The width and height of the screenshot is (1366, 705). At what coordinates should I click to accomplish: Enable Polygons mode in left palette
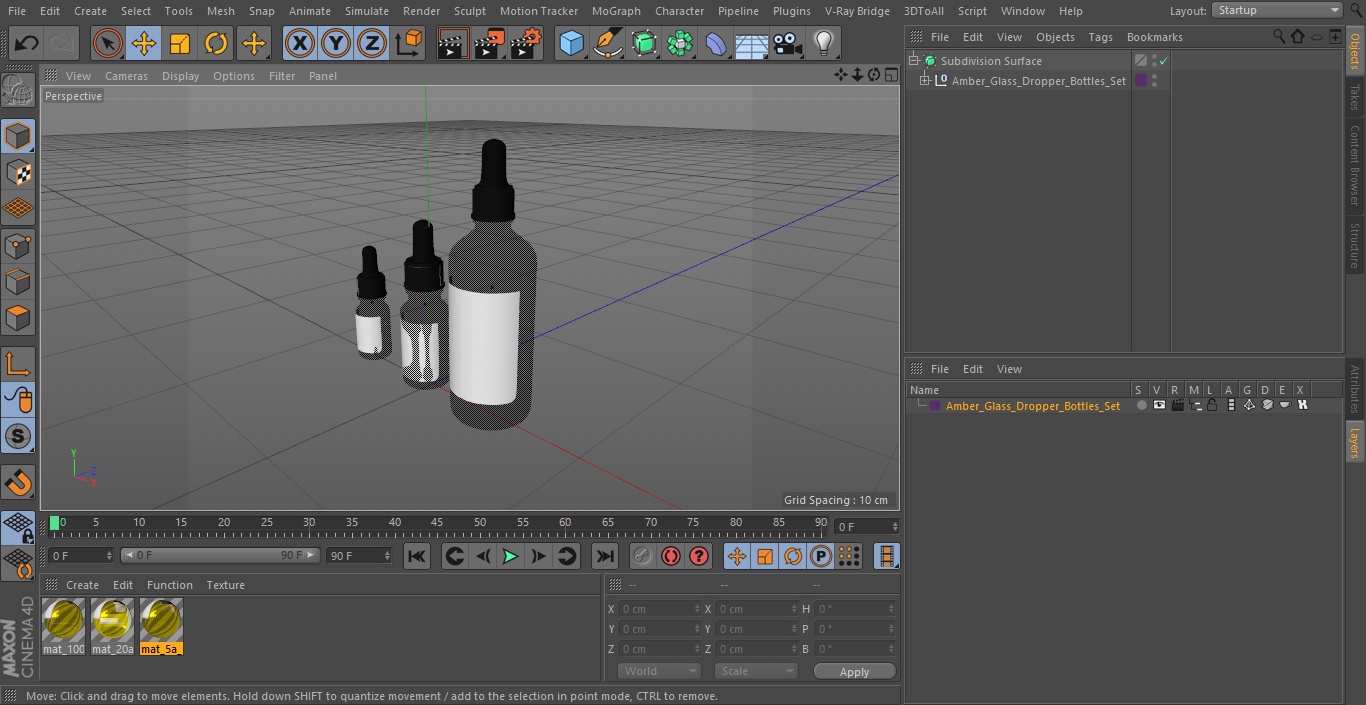tap(18, 319)
